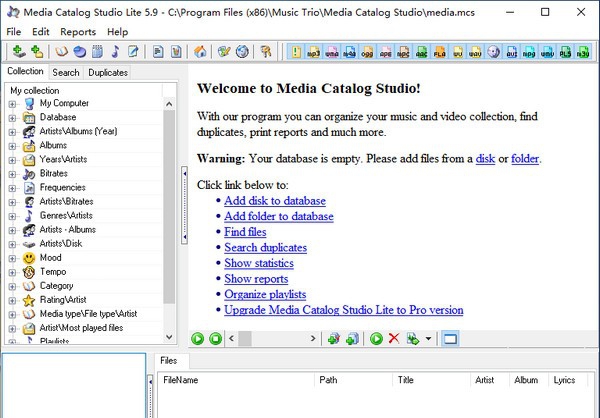Click the first green play button
This screenshot has width=600, height=418.
pos(197,339)
